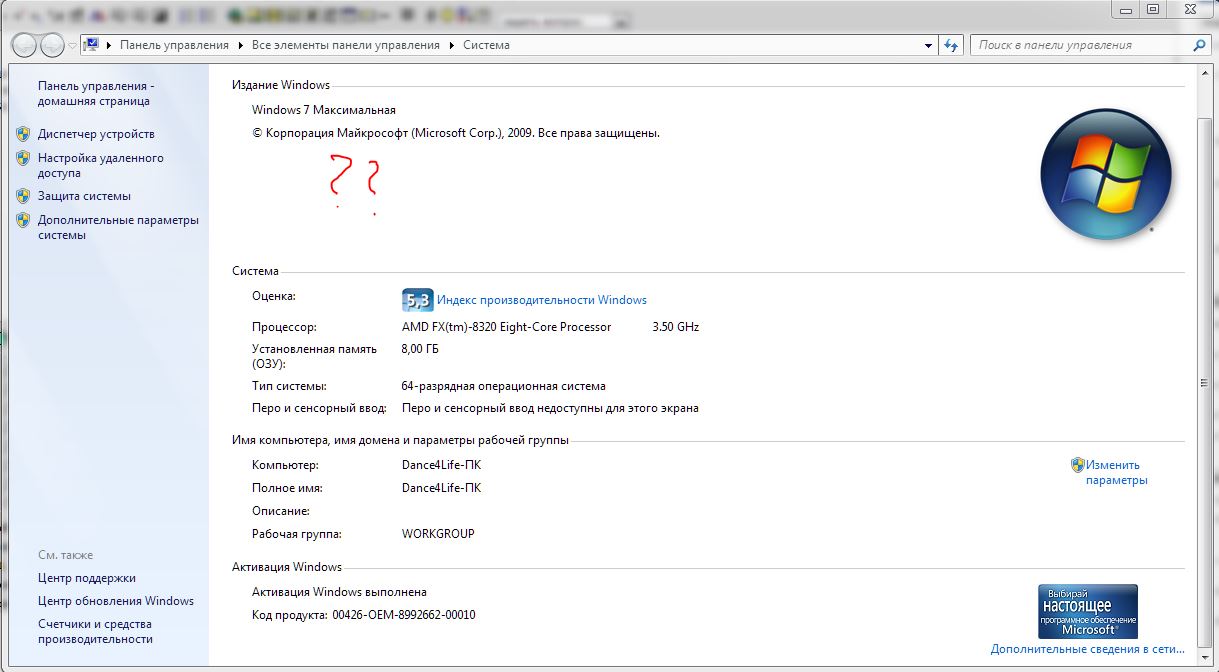Click 'Изменить параметры' link
This screenshot has height=672, width=1219.
[x=1117, y=472]
